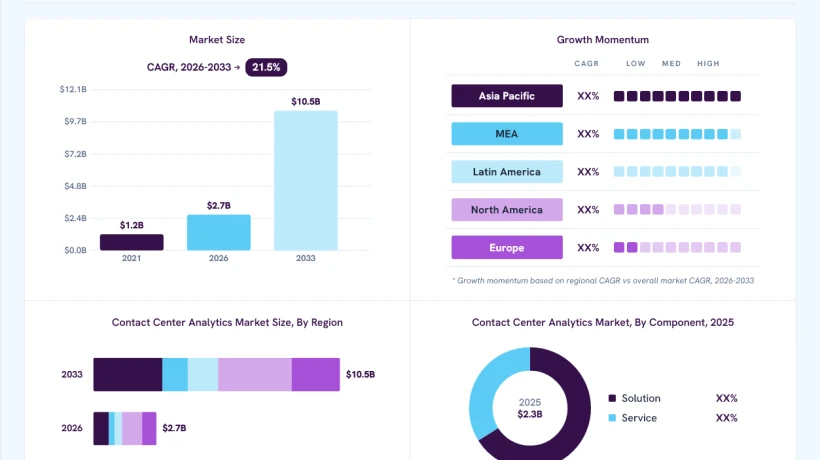Click the $10.5B label above 2033 bar
The image size is (820, 460).
click(306, 101)
